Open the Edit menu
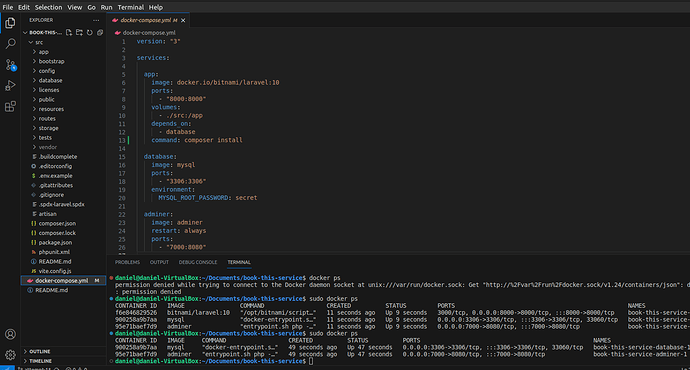Image resolution: width=690 pixels, height=370 pixels. coord(24,7)
